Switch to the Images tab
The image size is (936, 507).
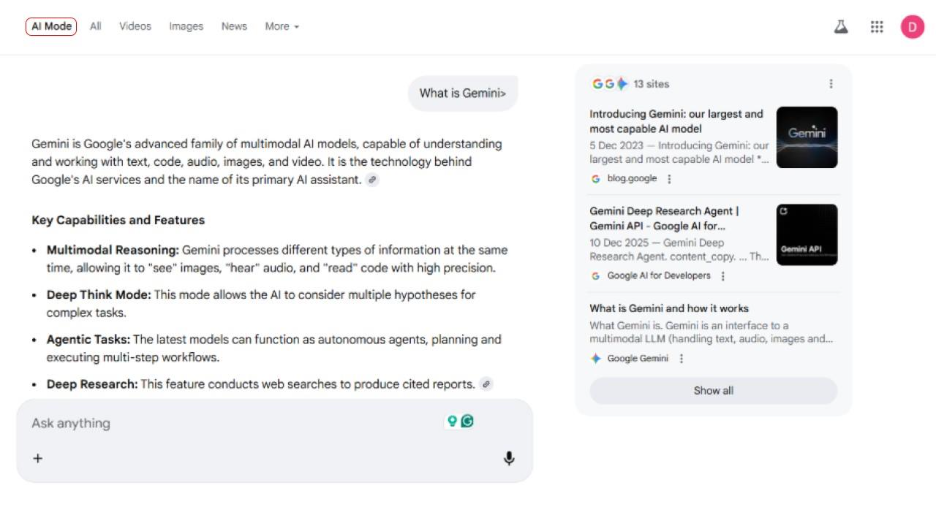pos(186,26)
